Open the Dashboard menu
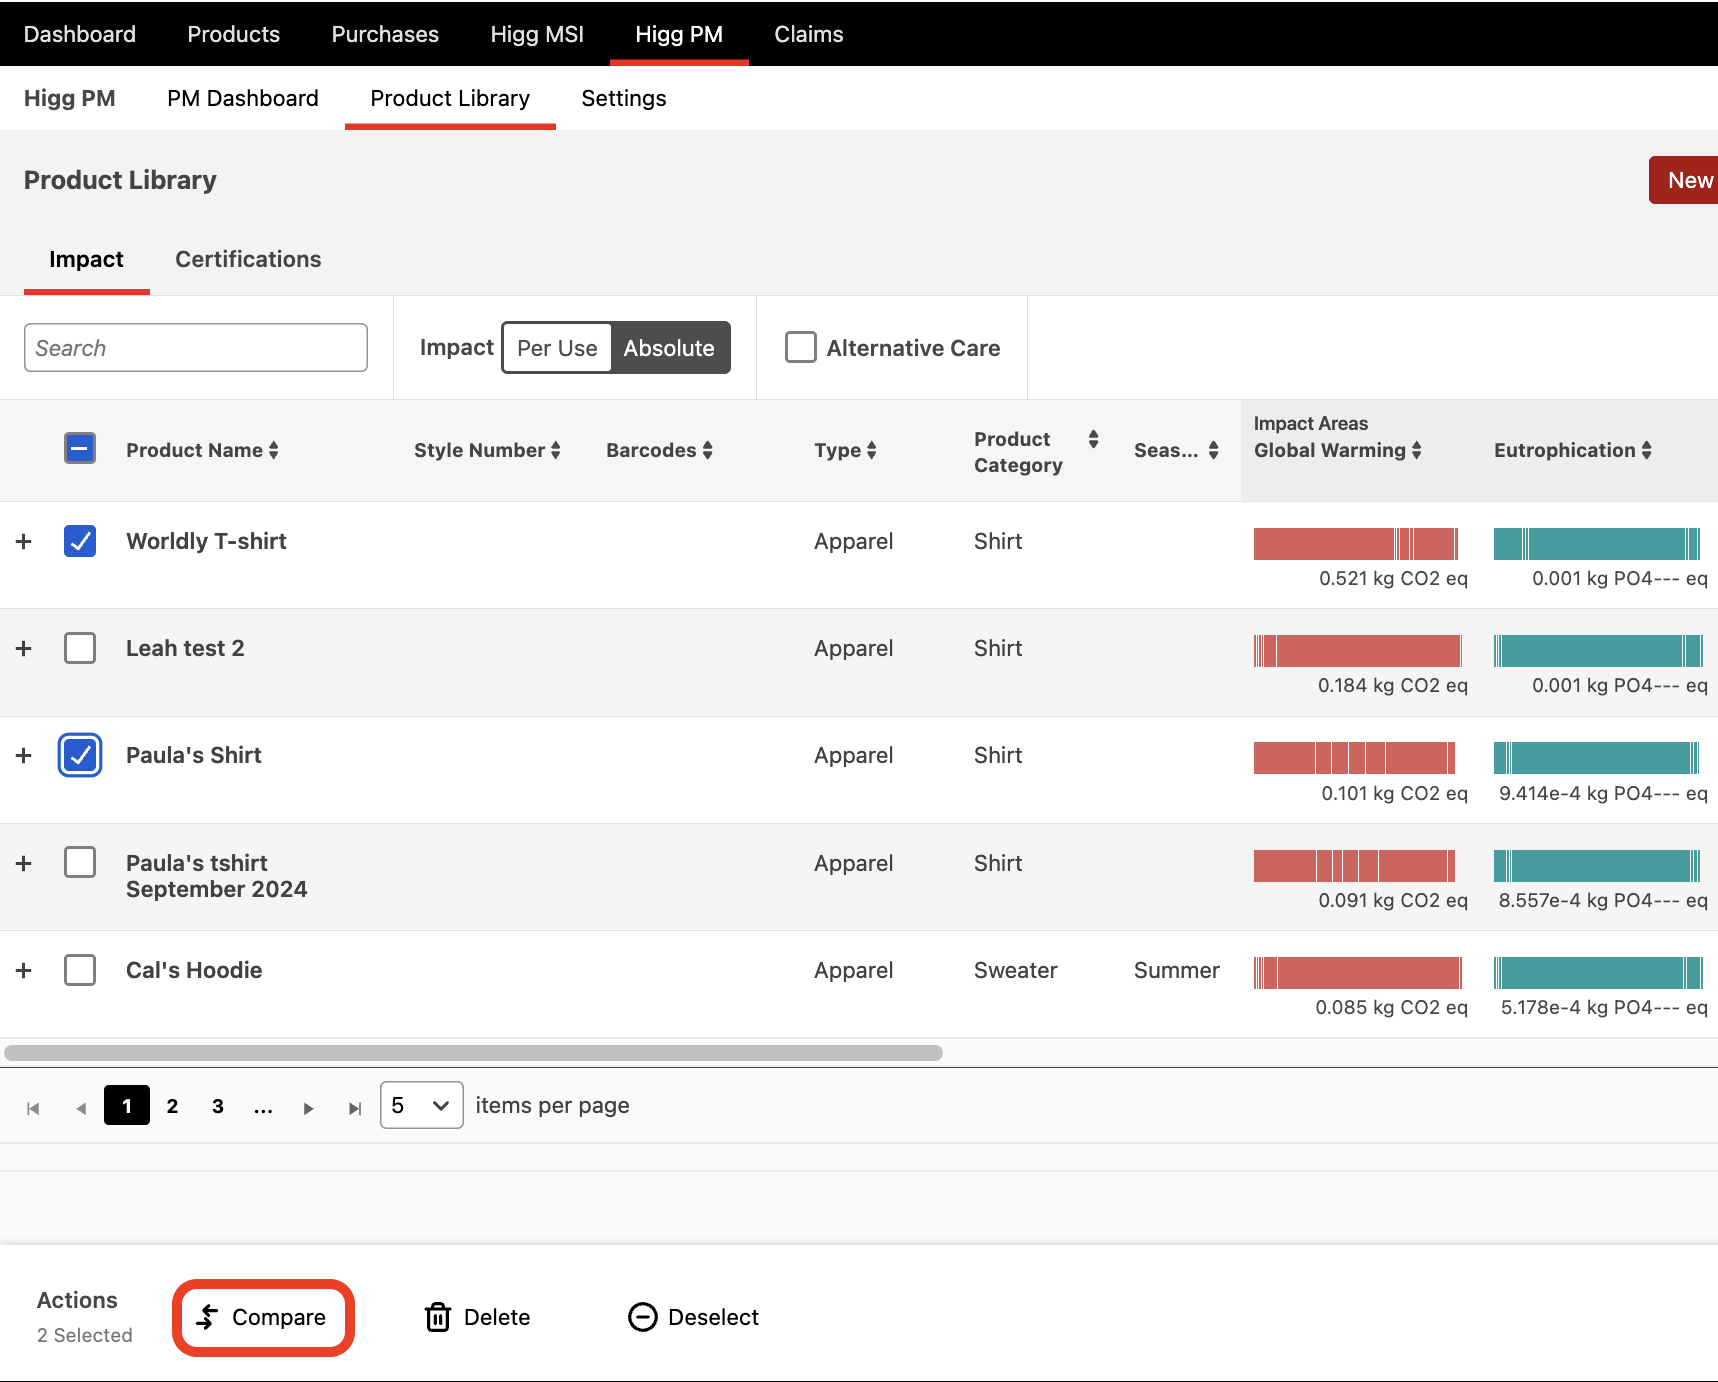The height and width of the screenshot is (1382, 1718). coord(80,34)
